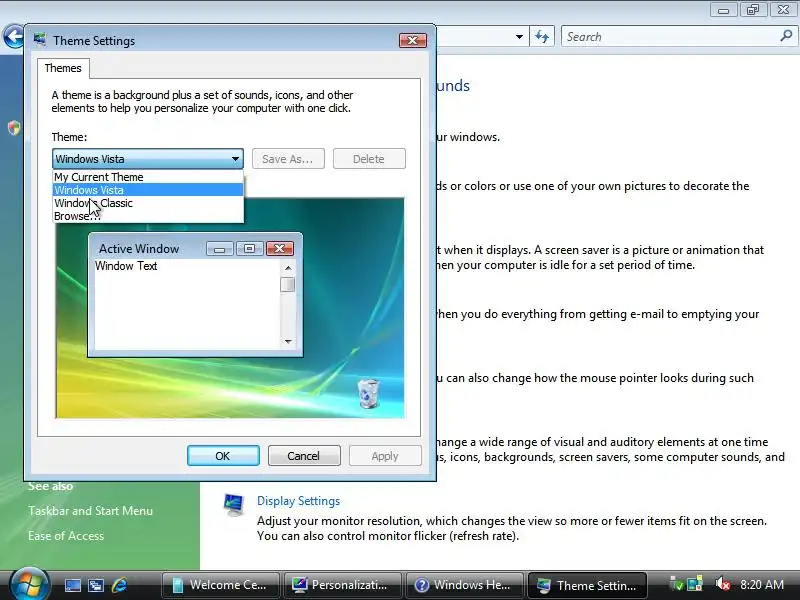Click the green check tray icon

tap(677, 584)
